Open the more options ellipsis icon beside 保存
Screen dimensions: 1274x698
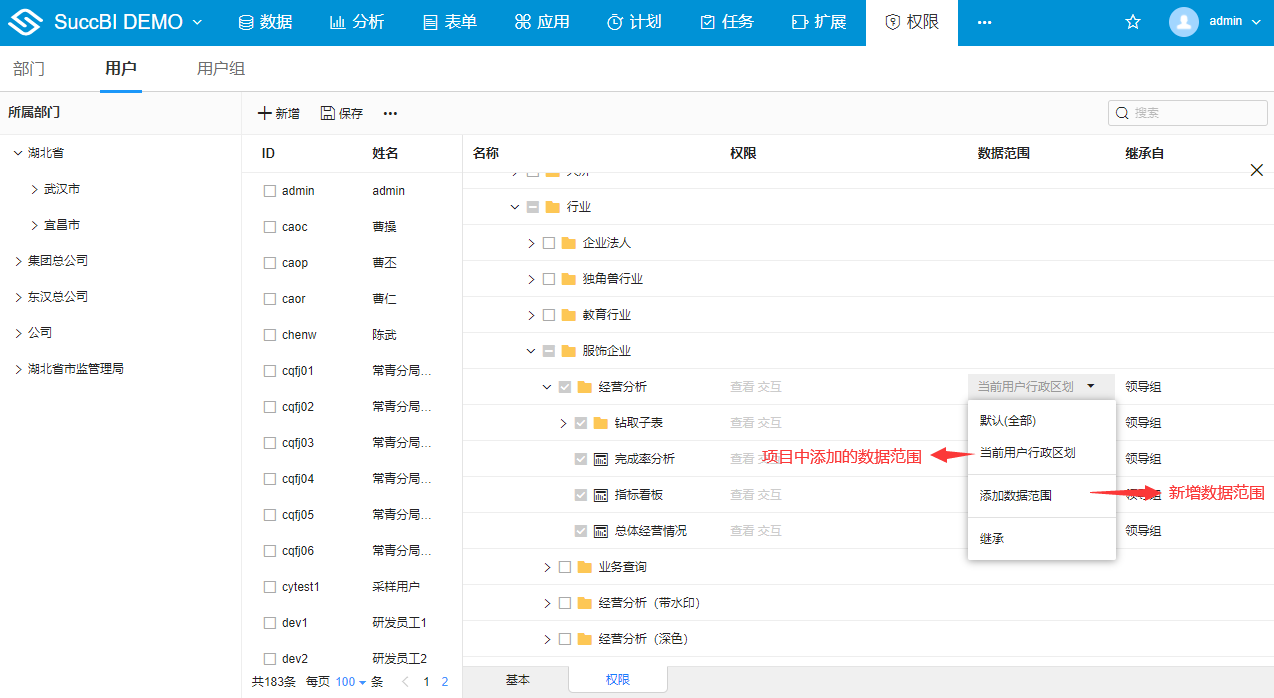[390, 113]
